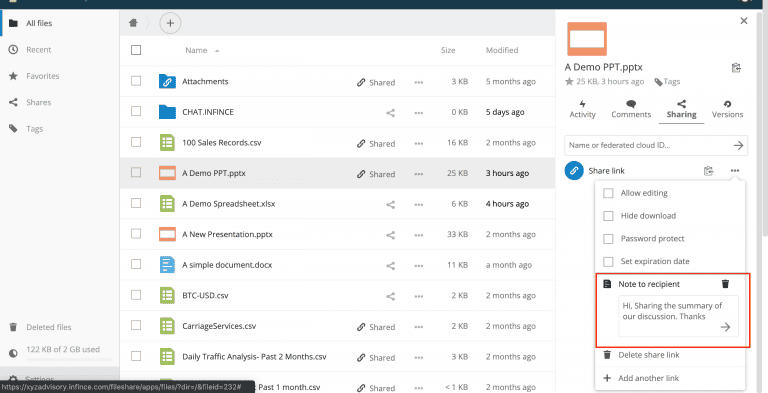The image size is (768, 393).
Task: Click the A Demo PPT.pptx file icon in the list
Action: click(167, 173)
